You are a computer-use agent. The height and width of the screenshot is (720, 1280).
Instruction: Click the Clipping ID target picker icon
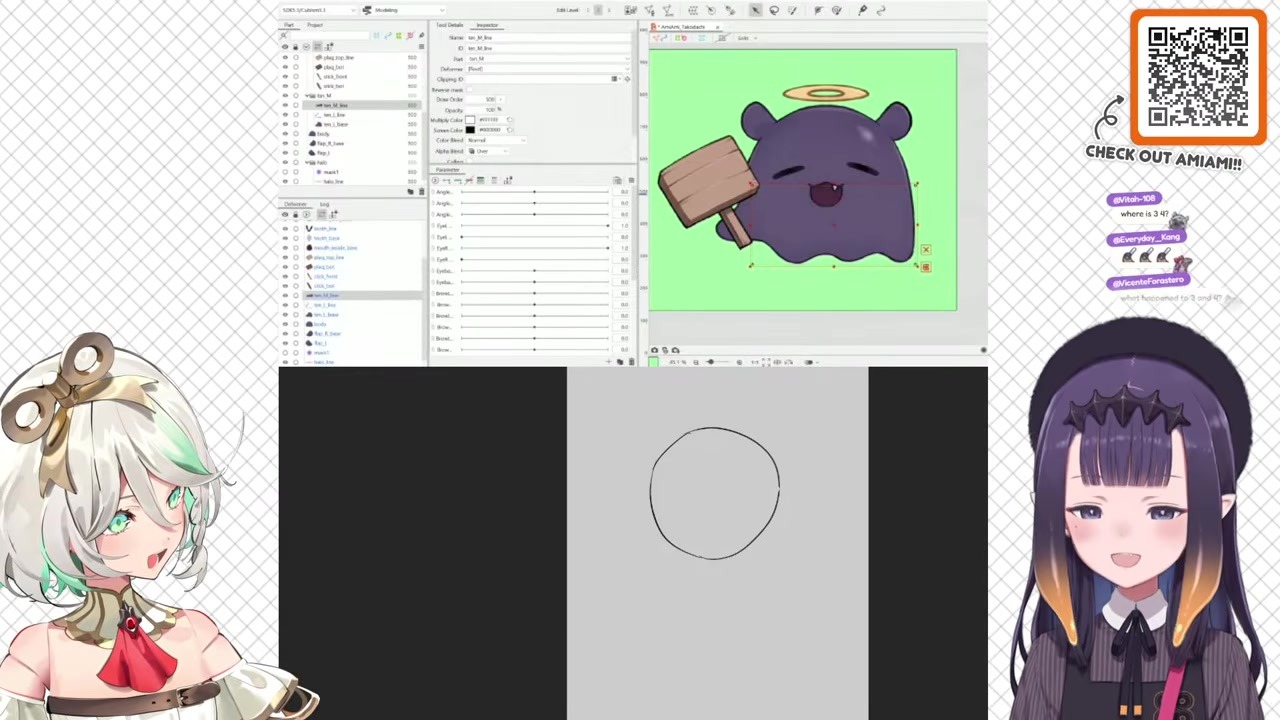point(627,79)
